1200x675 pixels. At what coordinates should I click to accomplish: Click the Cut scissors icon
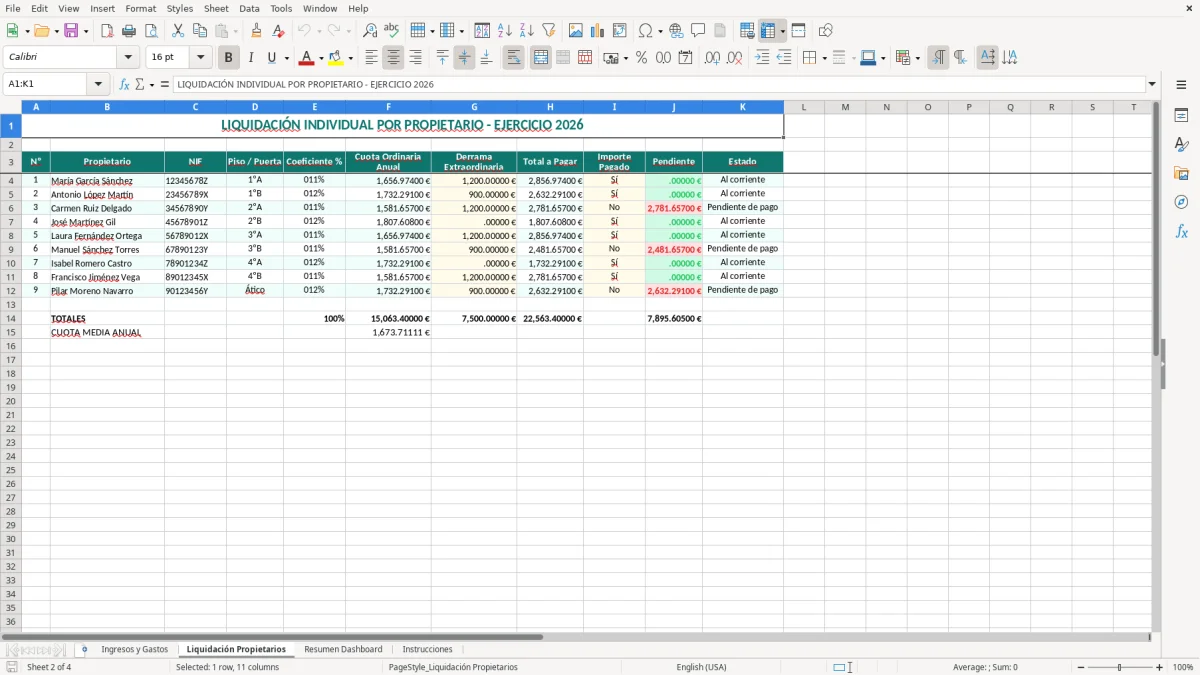[177, 31]
